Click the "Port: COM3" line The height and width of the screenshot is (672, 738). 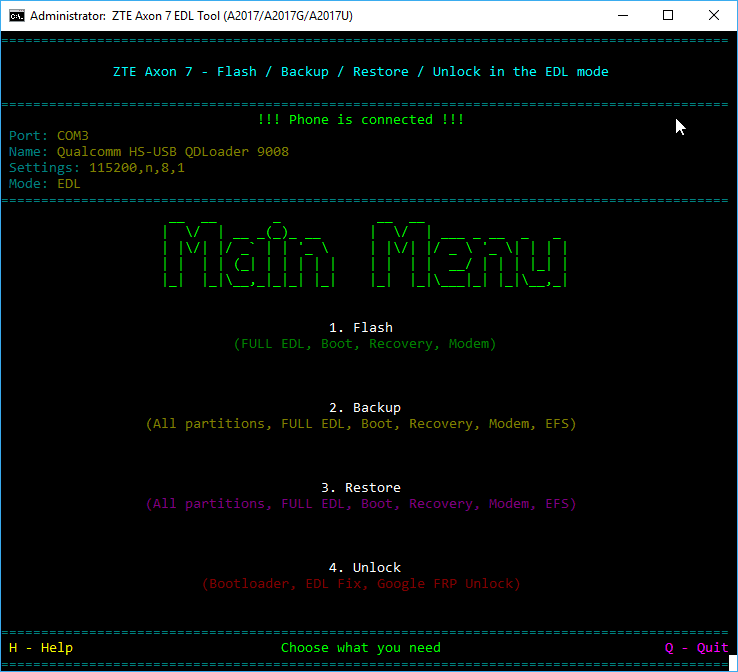[48, 136]
